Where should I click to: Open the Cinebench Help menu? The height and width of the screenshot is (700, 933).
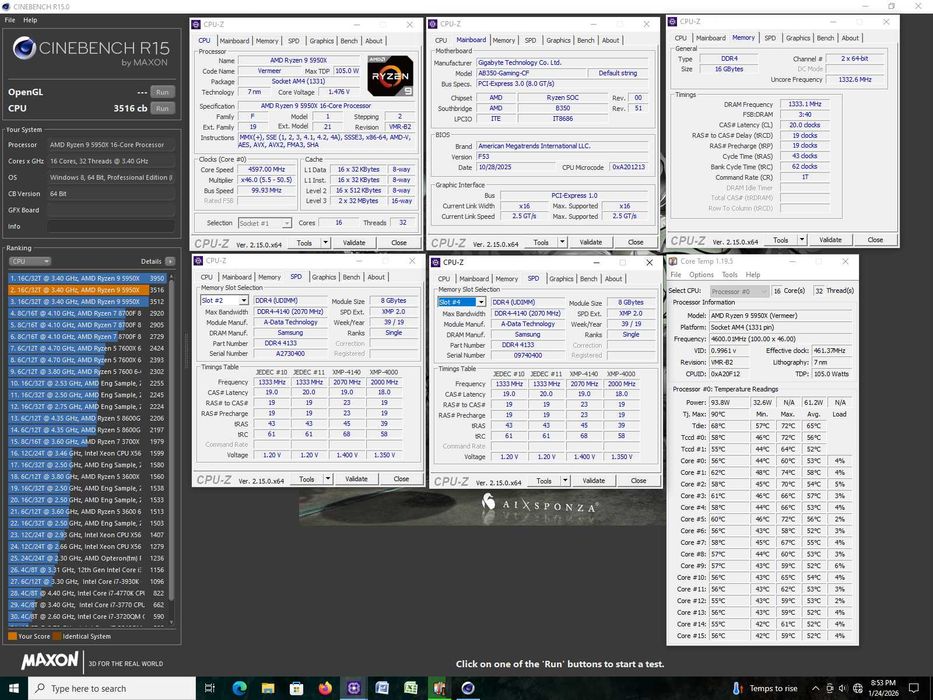[x=30, y=20]
